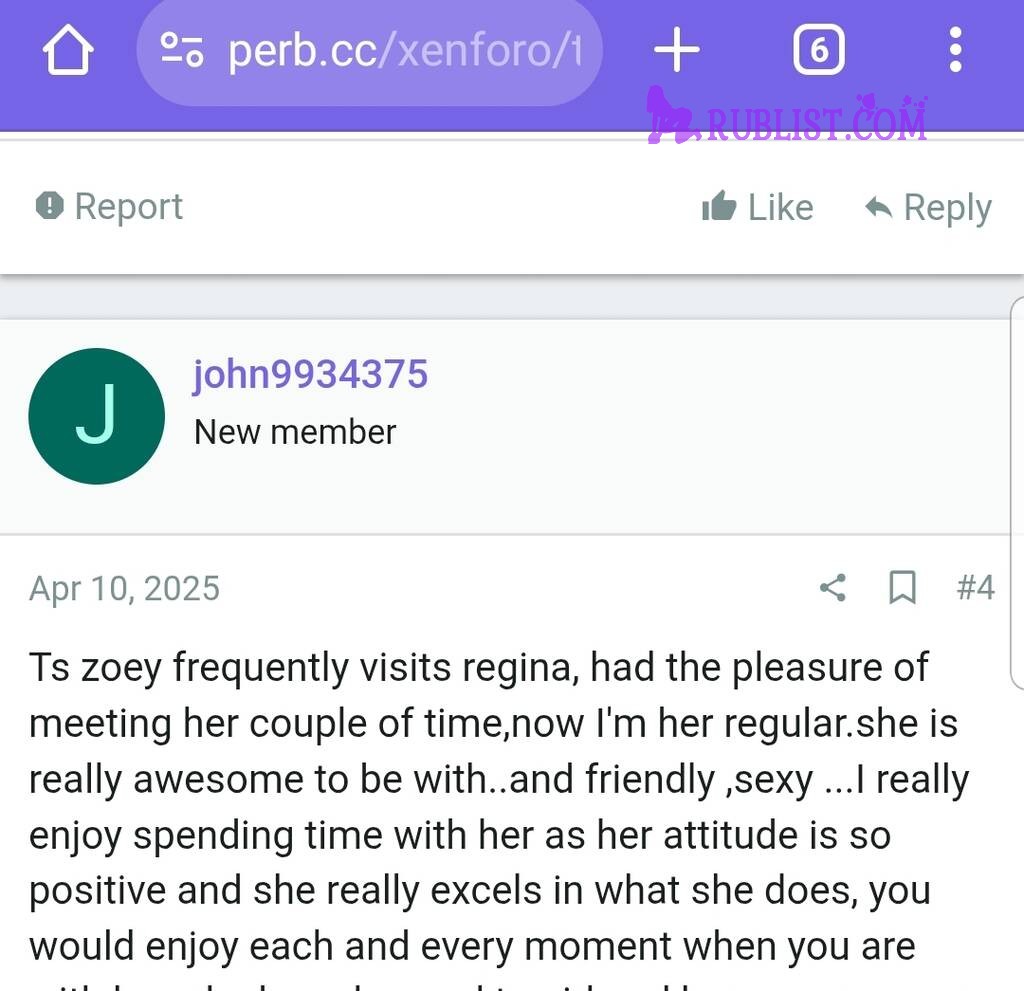The image size is (1024, 991).
Task: Click the rublist.com watermark logo
Action: pyautogui.click(x=787, y=118)
